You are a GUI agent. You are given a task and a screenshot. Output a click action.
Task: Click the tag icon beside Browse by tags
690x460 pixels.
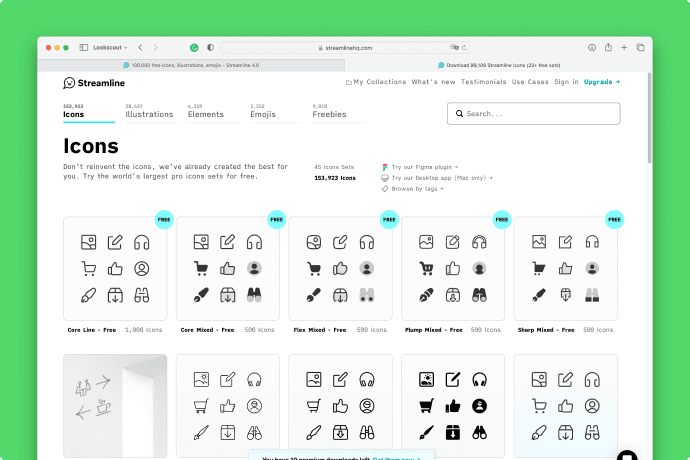click(x=385, y=189)
